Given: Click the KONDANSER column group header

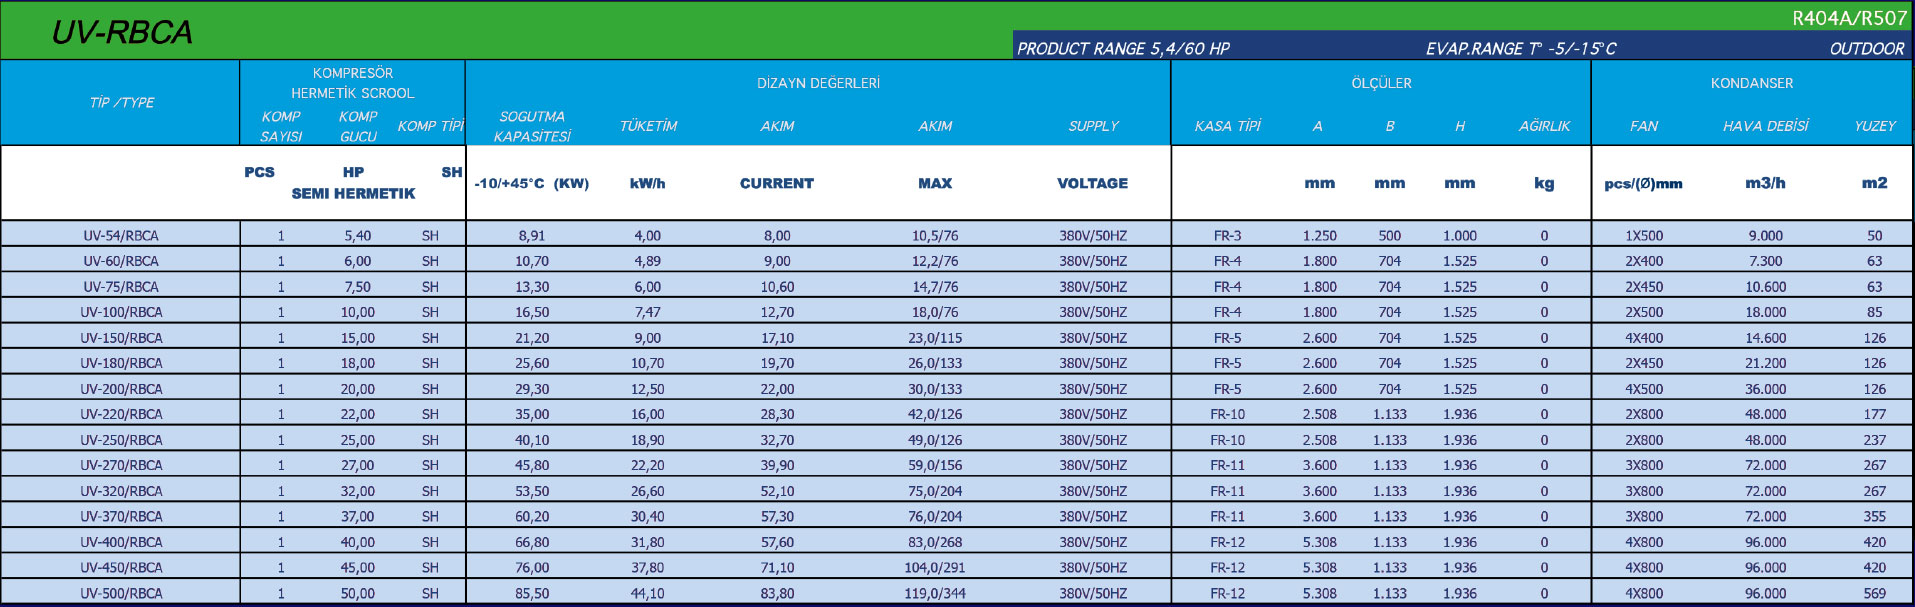Looking at the screenshot, I should [x=1751, y=83].
